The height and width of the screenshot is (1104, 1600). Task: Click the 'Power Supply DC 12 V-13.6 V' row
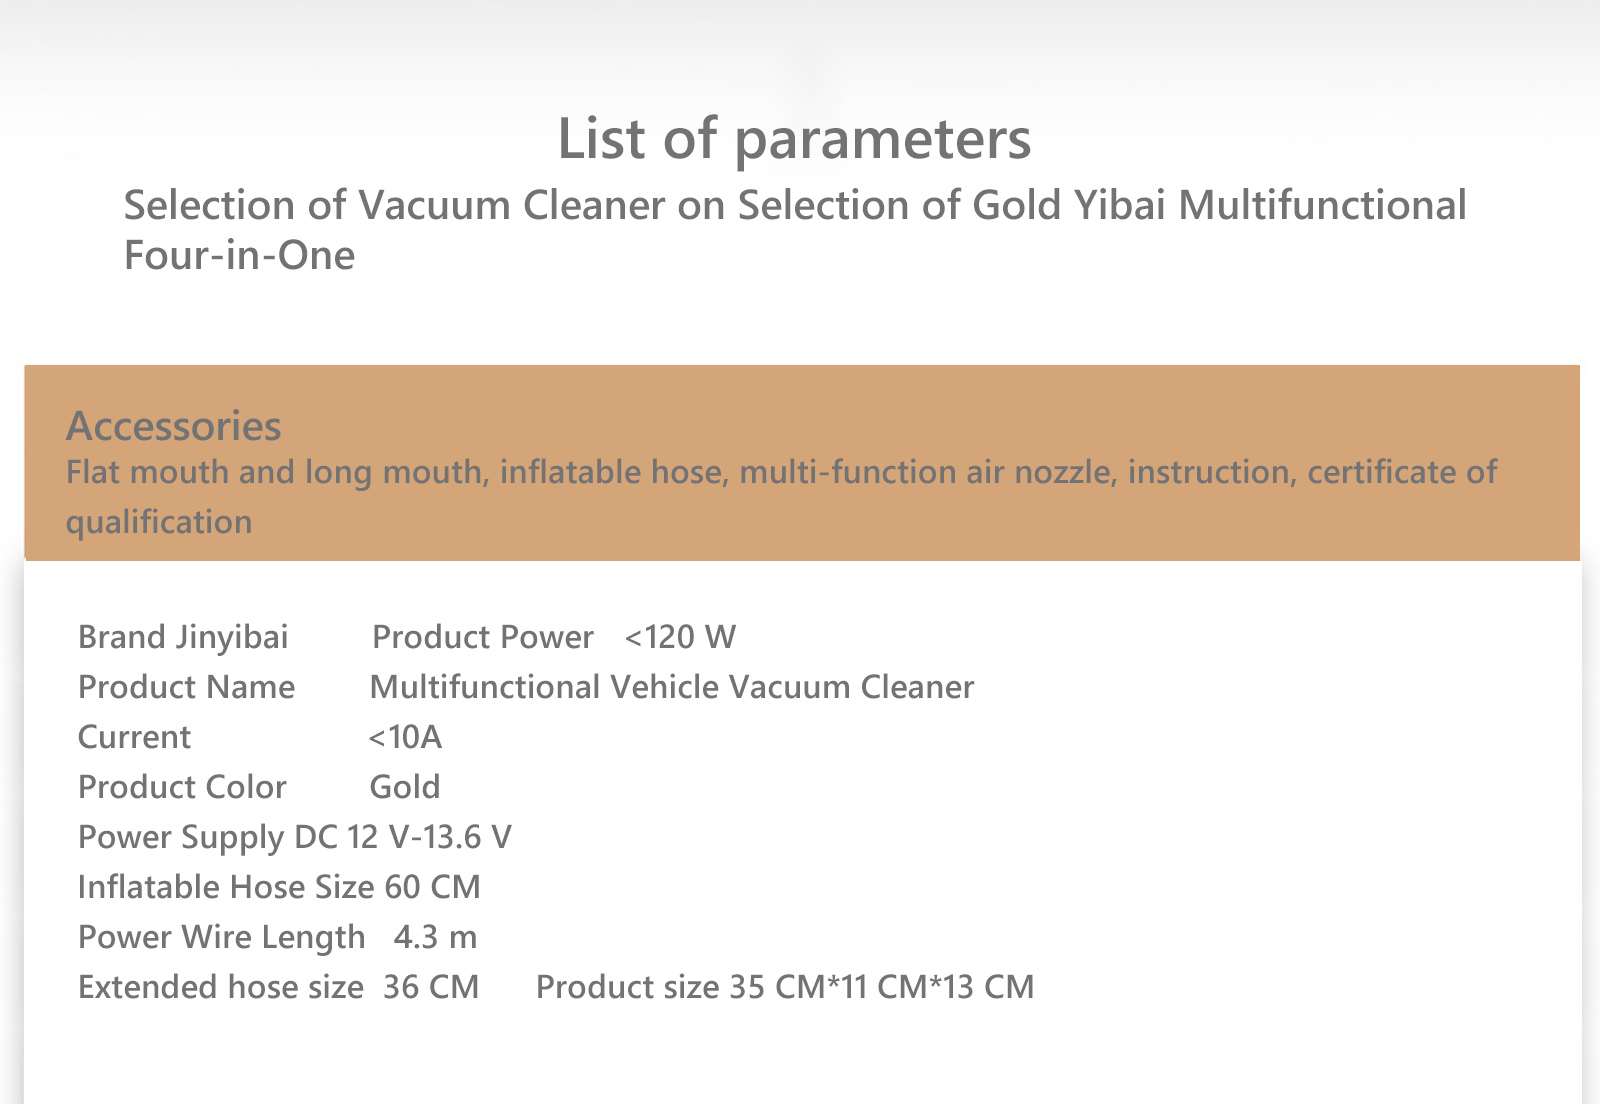point(295,838)
